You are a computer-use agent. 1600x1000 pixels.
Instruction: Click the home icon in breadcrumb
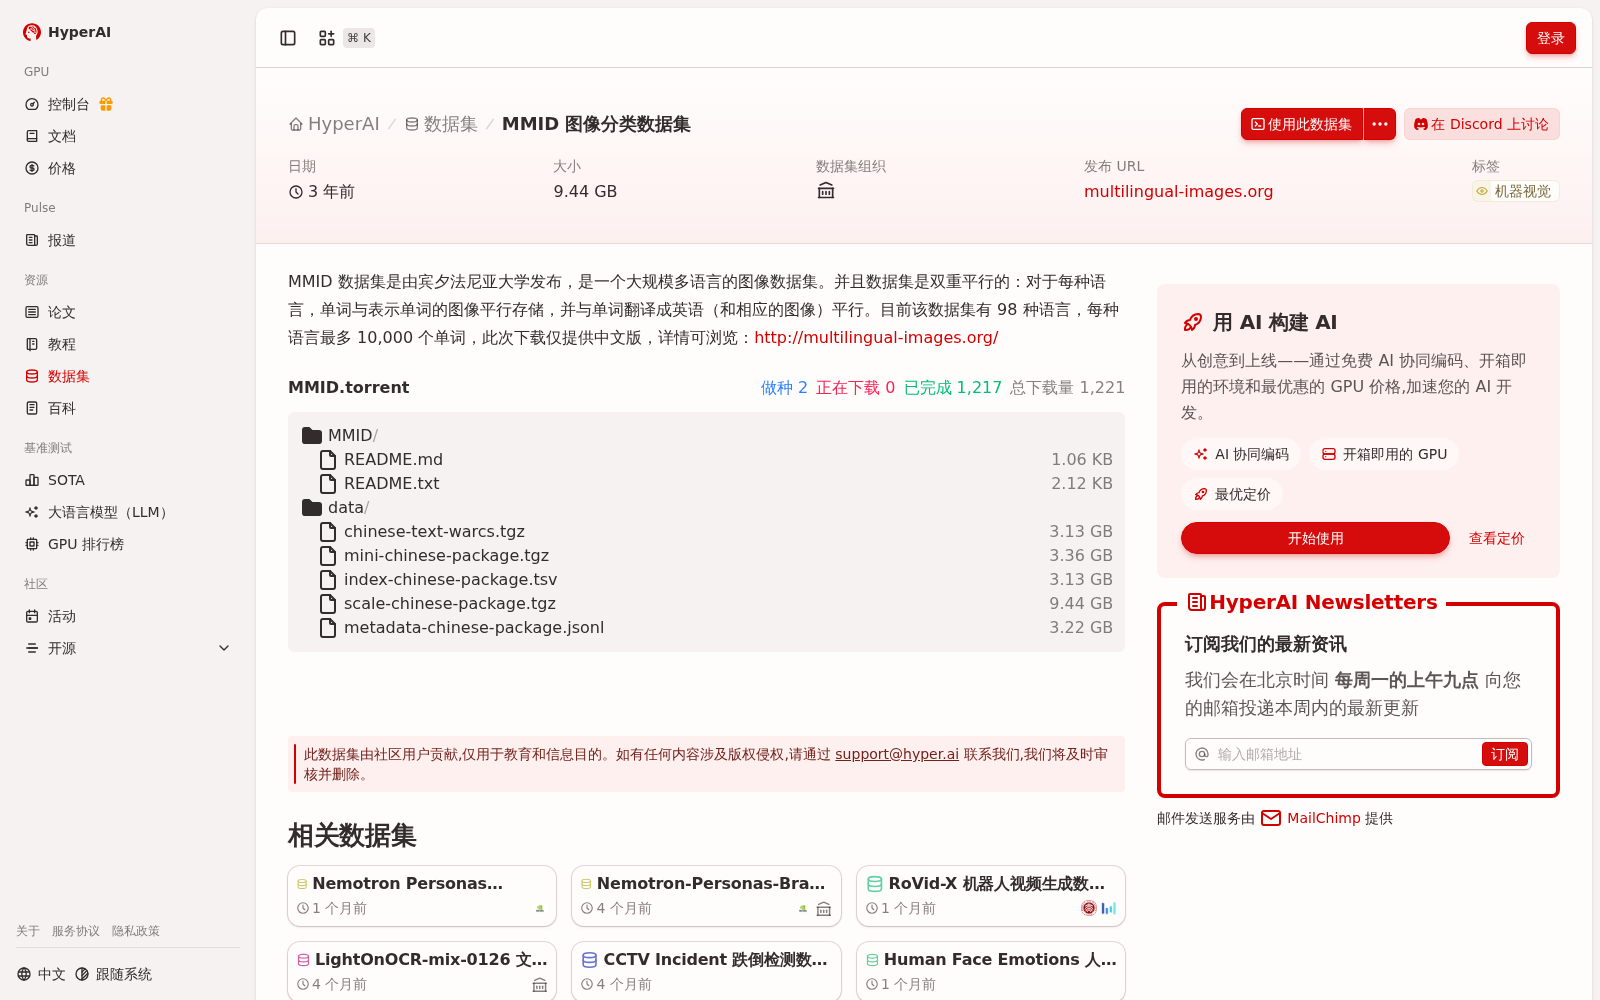point(296,125)
